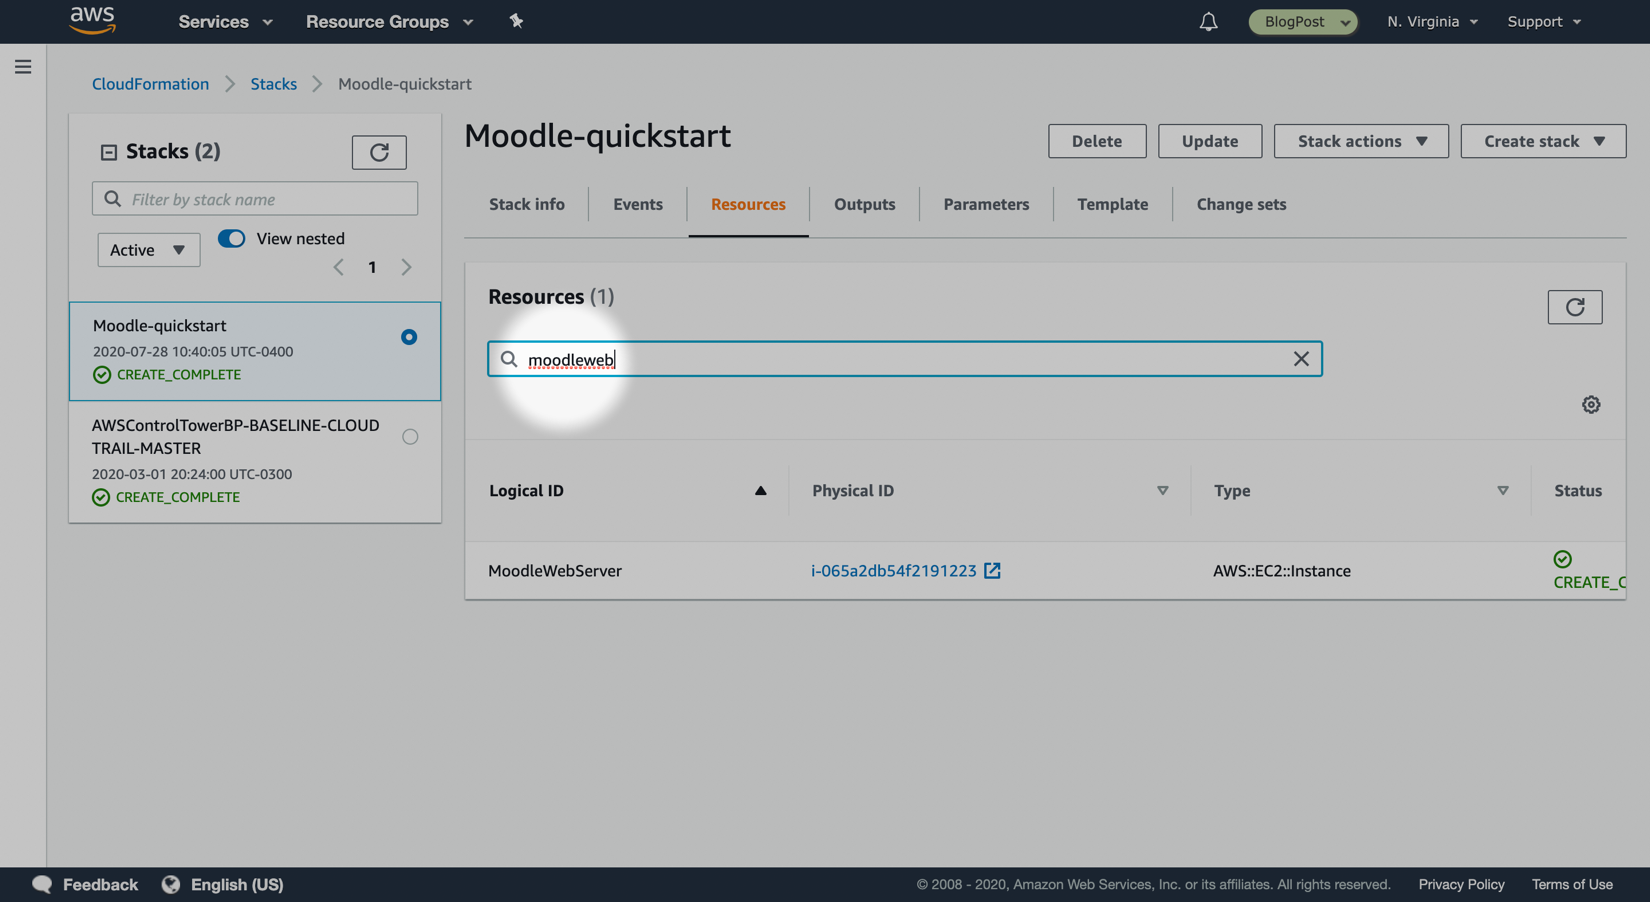
Task: Go to next stacks page
Action: [x=406, y=267]
